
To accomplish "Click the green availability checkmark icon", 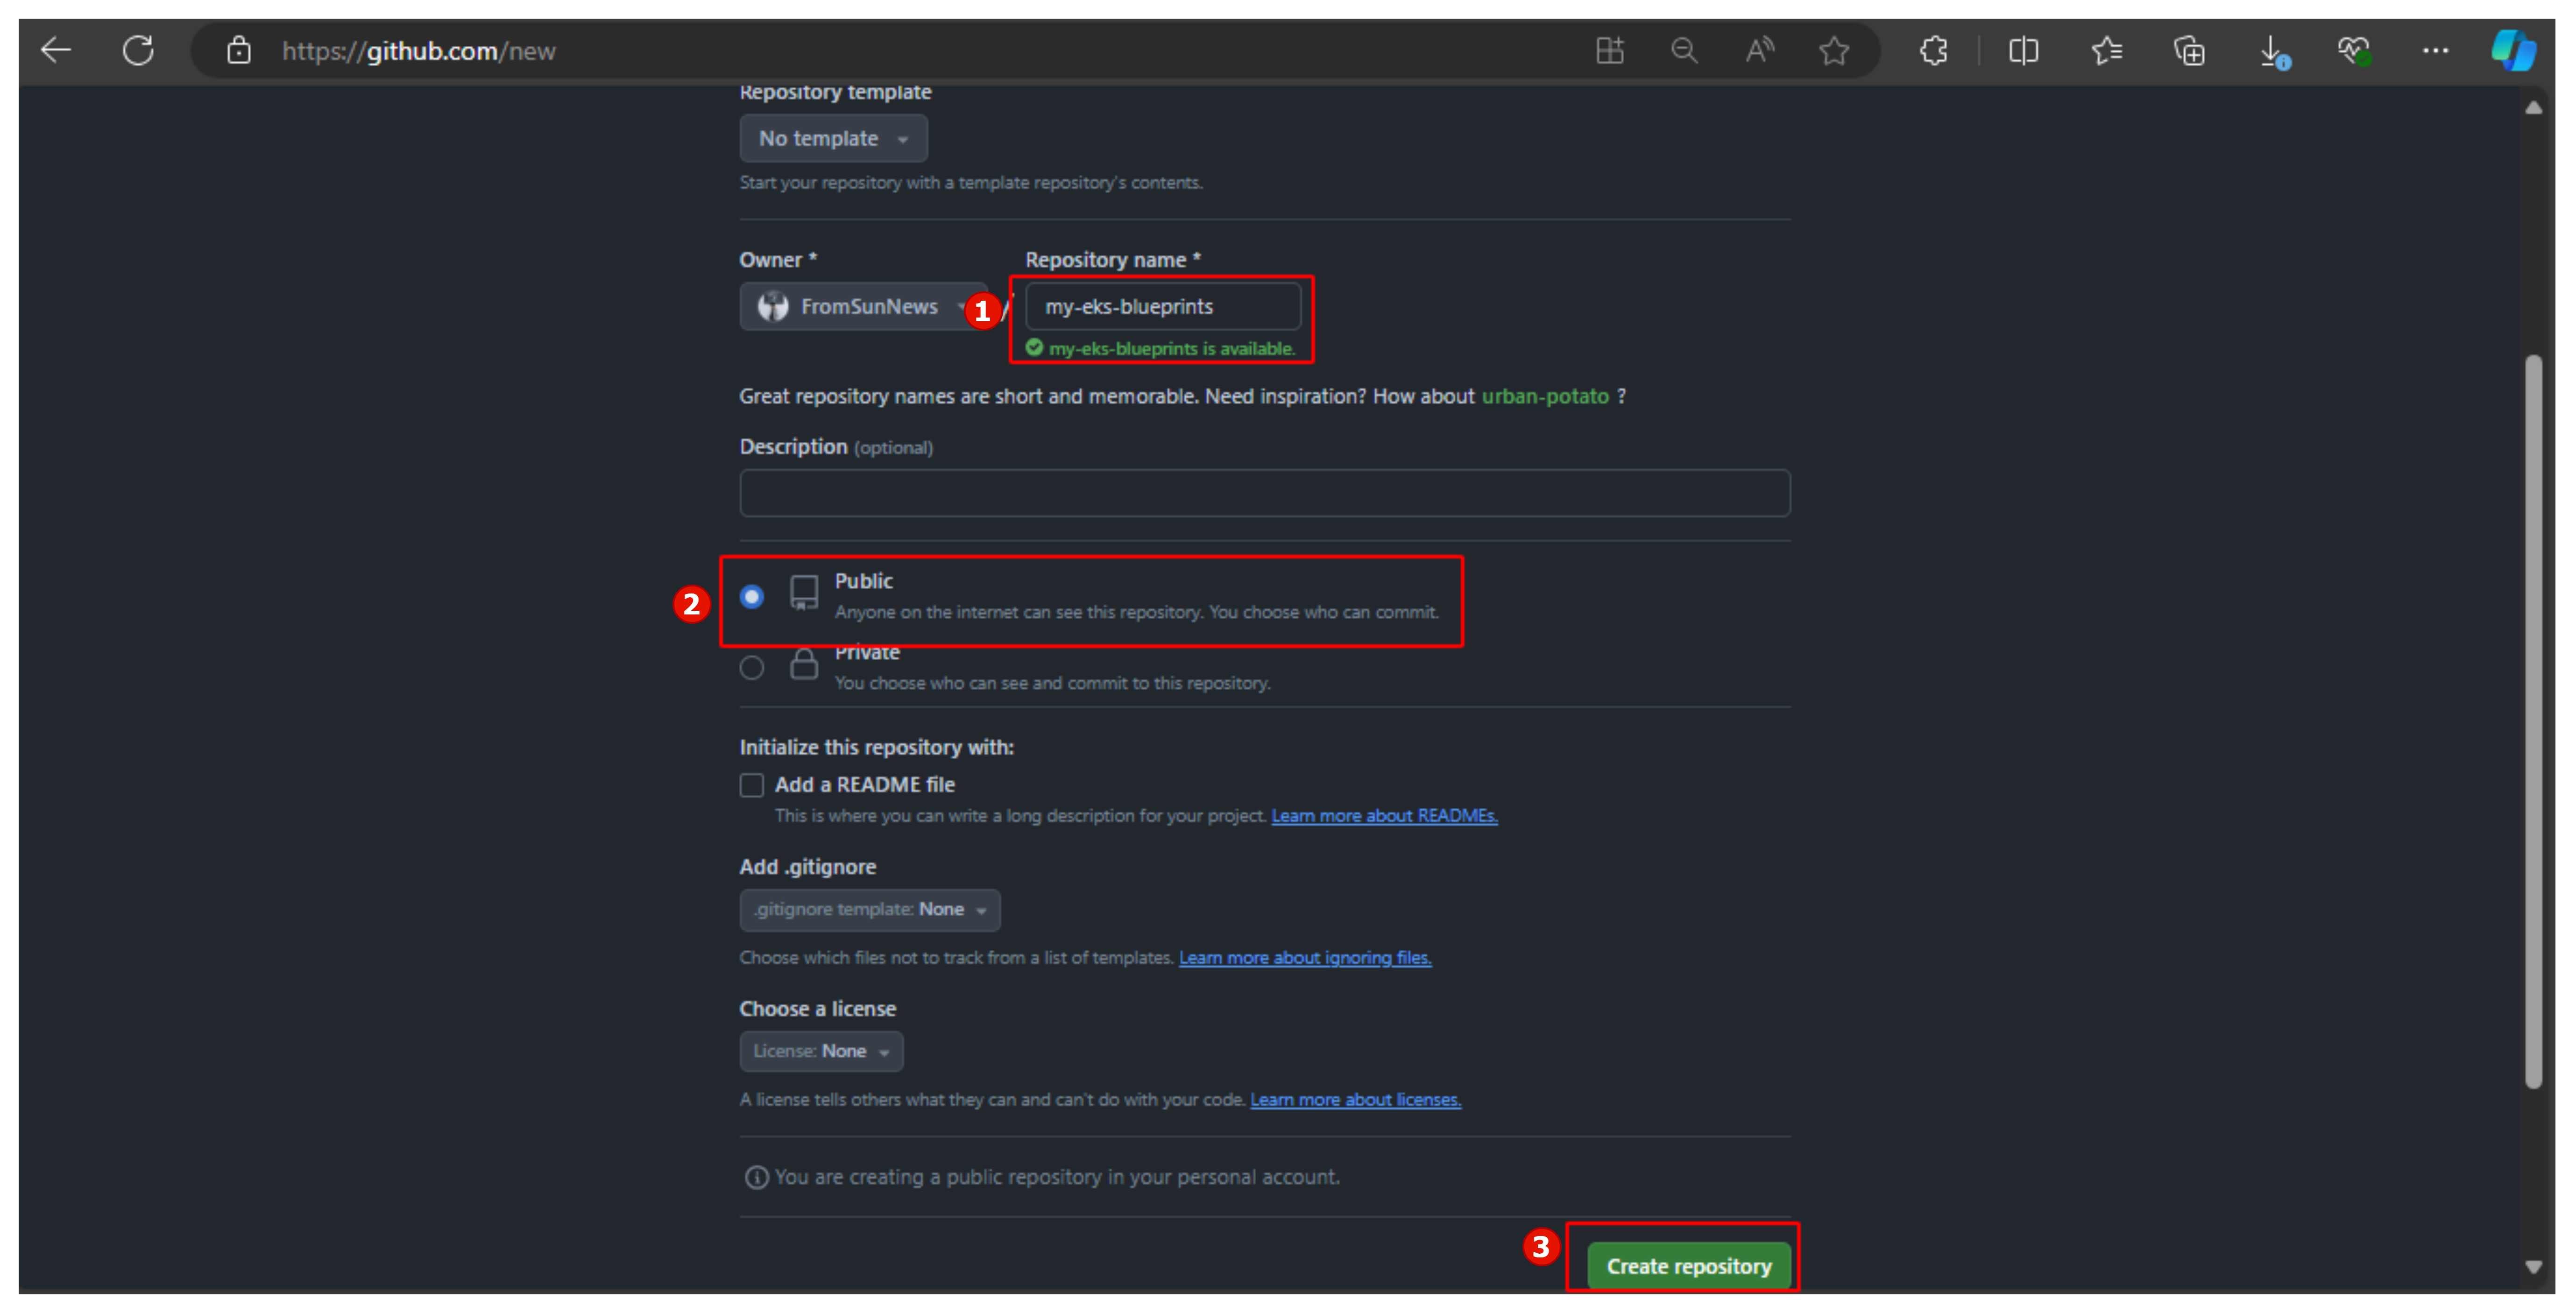I will pyautogui.click(x=1034, y=347).
